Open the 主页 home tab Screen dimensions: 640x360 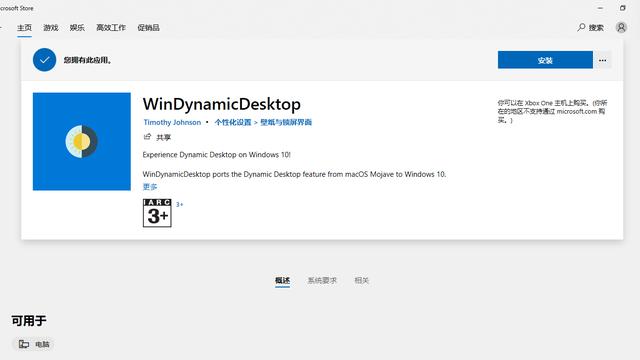[x=24, y=28]
